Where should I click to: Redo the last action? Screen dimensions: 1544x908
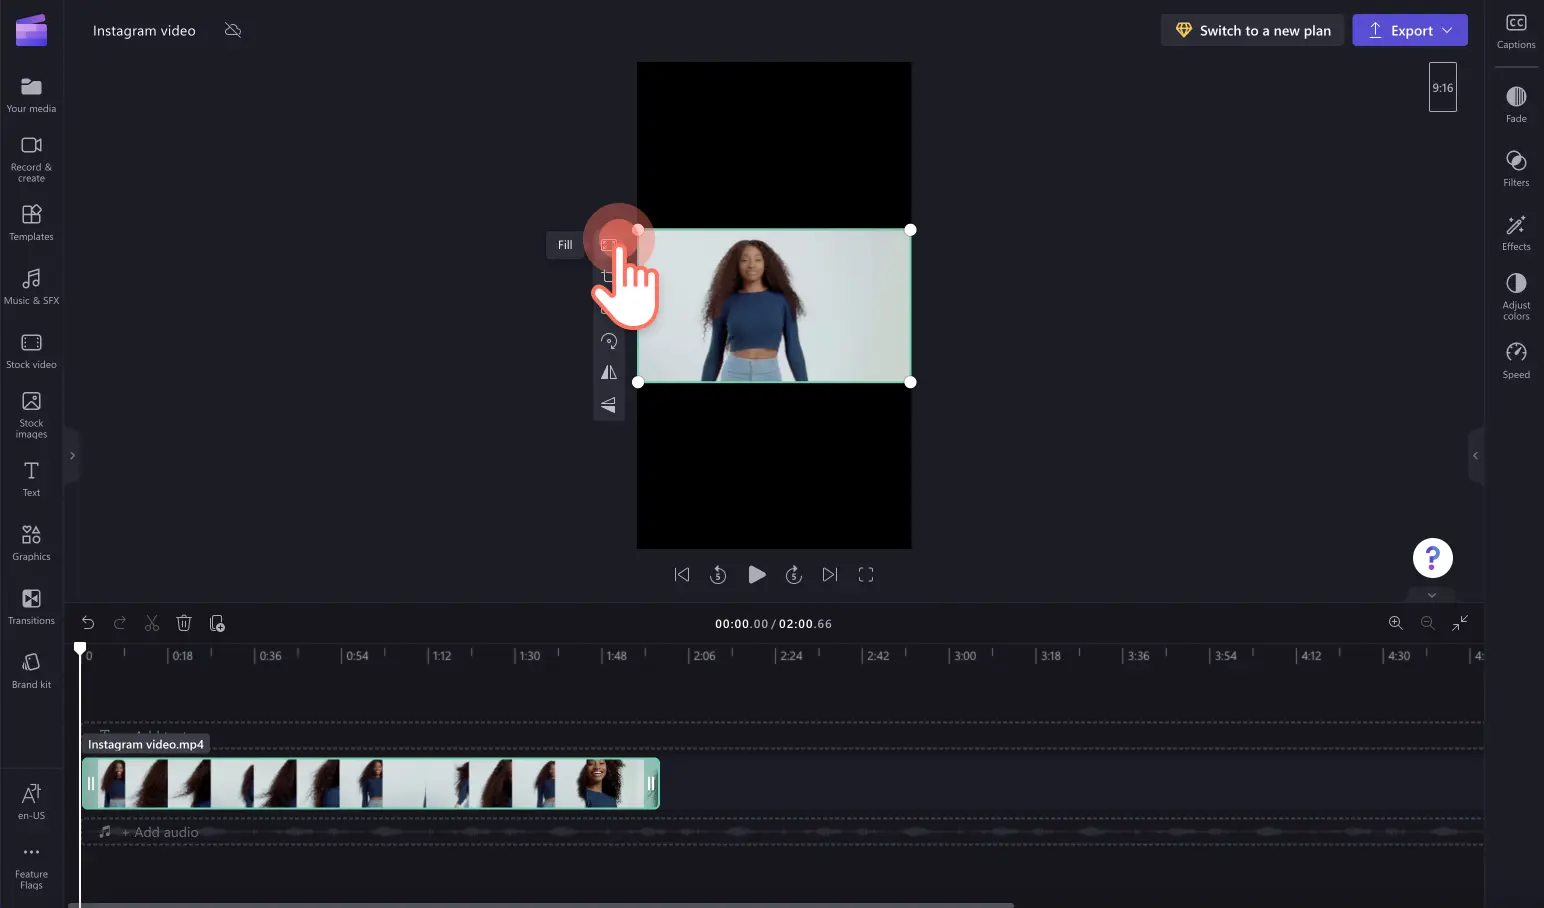120,623
